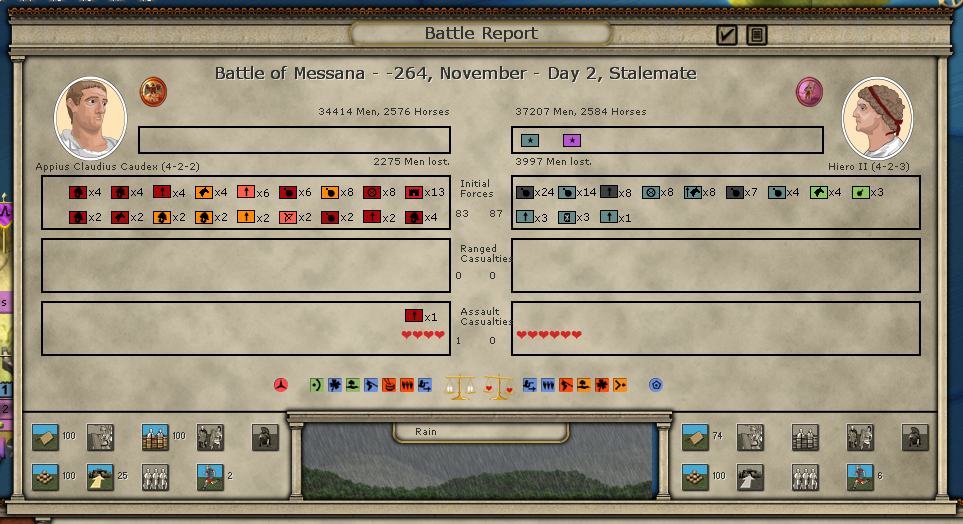The width and height of the screenshot is (963, 524).
Task: Select the teal star leader icon
Action: (528, 140)
